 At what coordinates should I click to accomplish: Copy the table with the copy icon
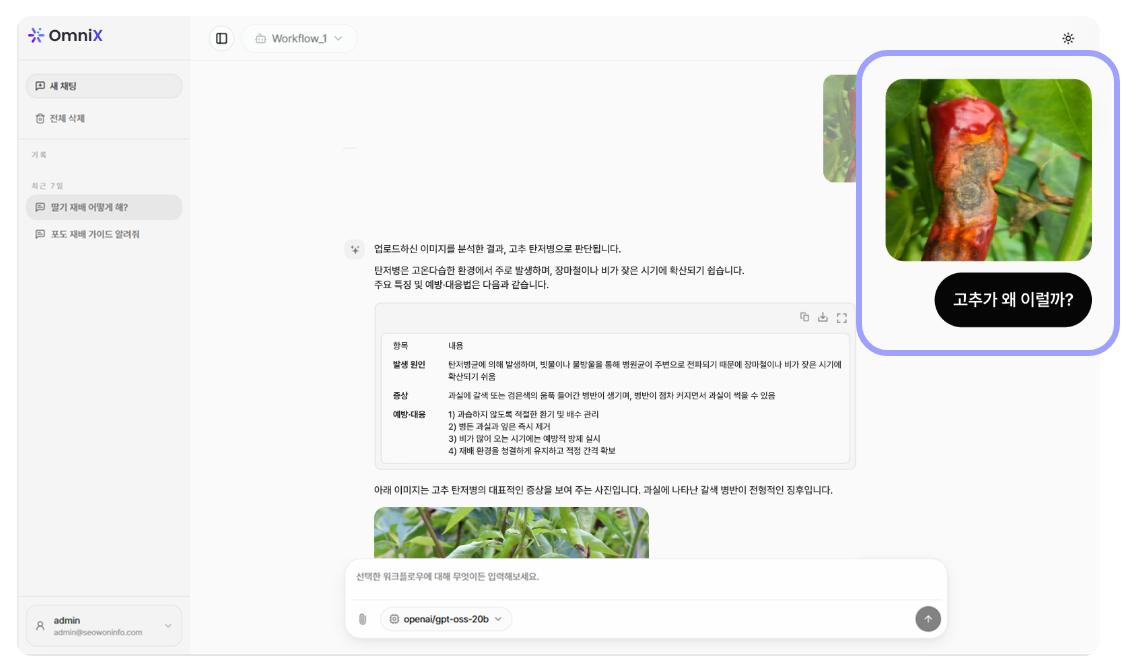pyautogui.click(x=804, y=317)
